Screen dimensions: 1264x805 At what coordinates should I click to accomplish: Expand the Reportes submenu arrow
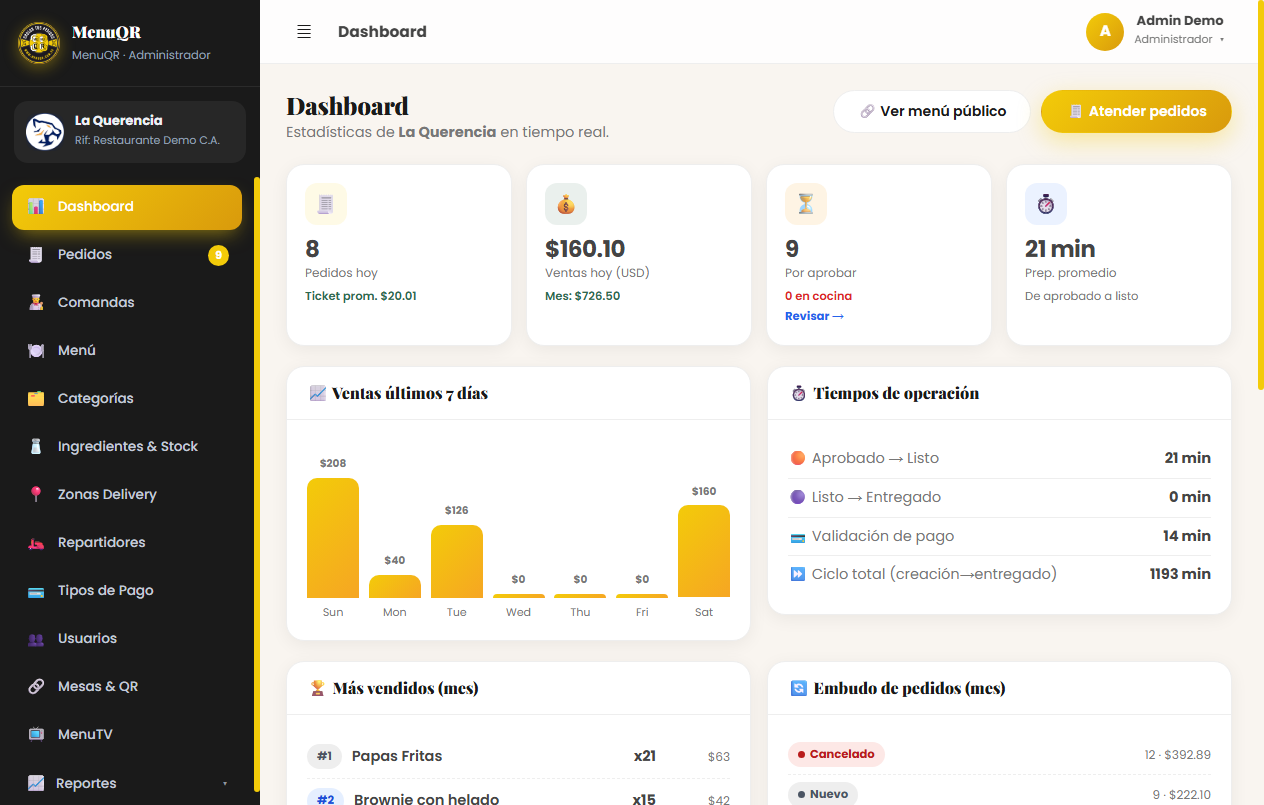click(225, 783)
